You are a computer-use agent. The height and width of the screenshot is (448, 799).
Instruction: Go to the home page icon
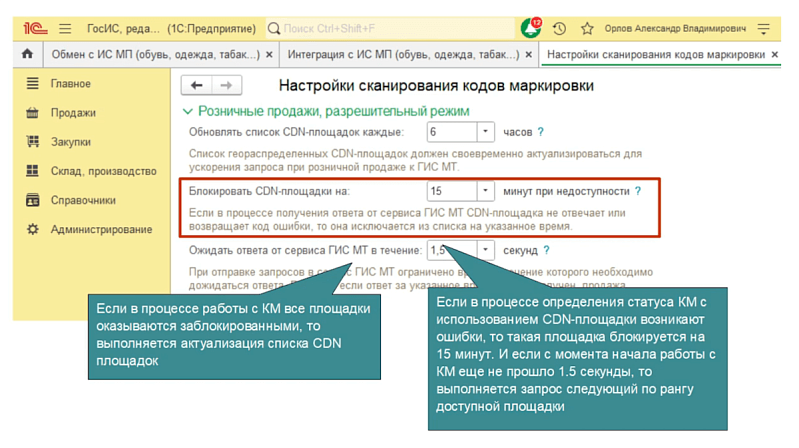coord(28,54)
